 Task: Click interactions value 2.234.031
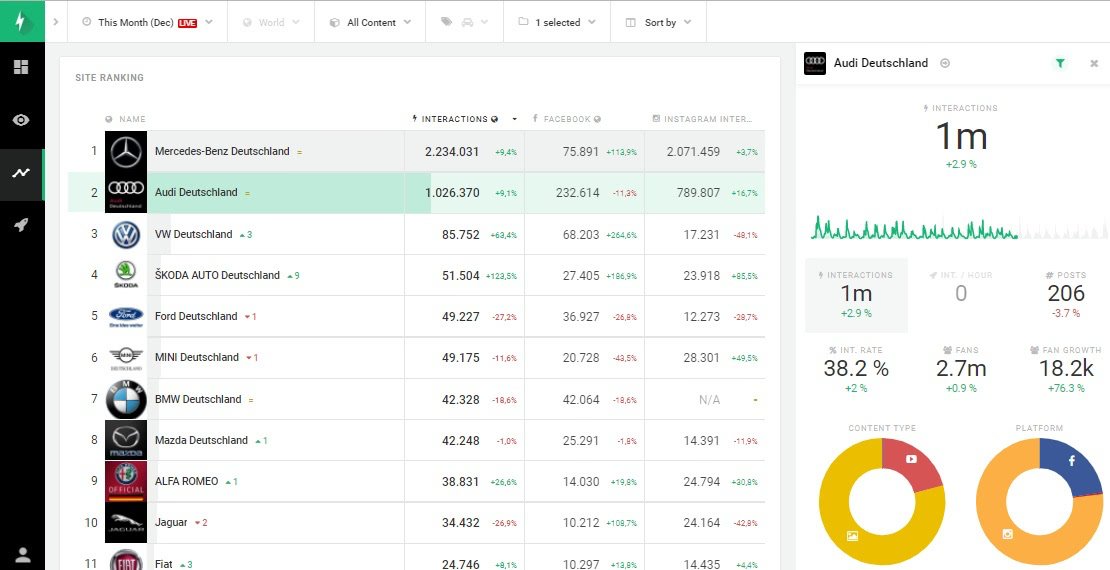click(452, 152)
